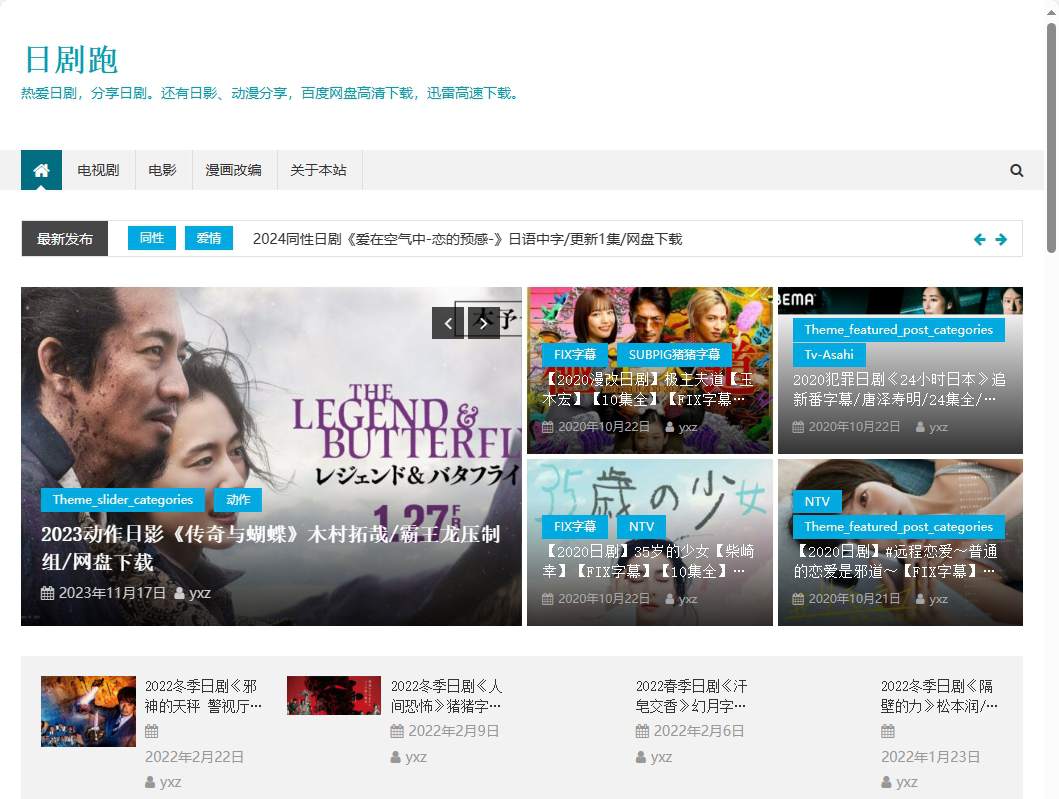Click Theme_featured_post_categories tag below NTV
Image resolution: width=1059 pixels, height=799 pixels.
coord(898,527)
